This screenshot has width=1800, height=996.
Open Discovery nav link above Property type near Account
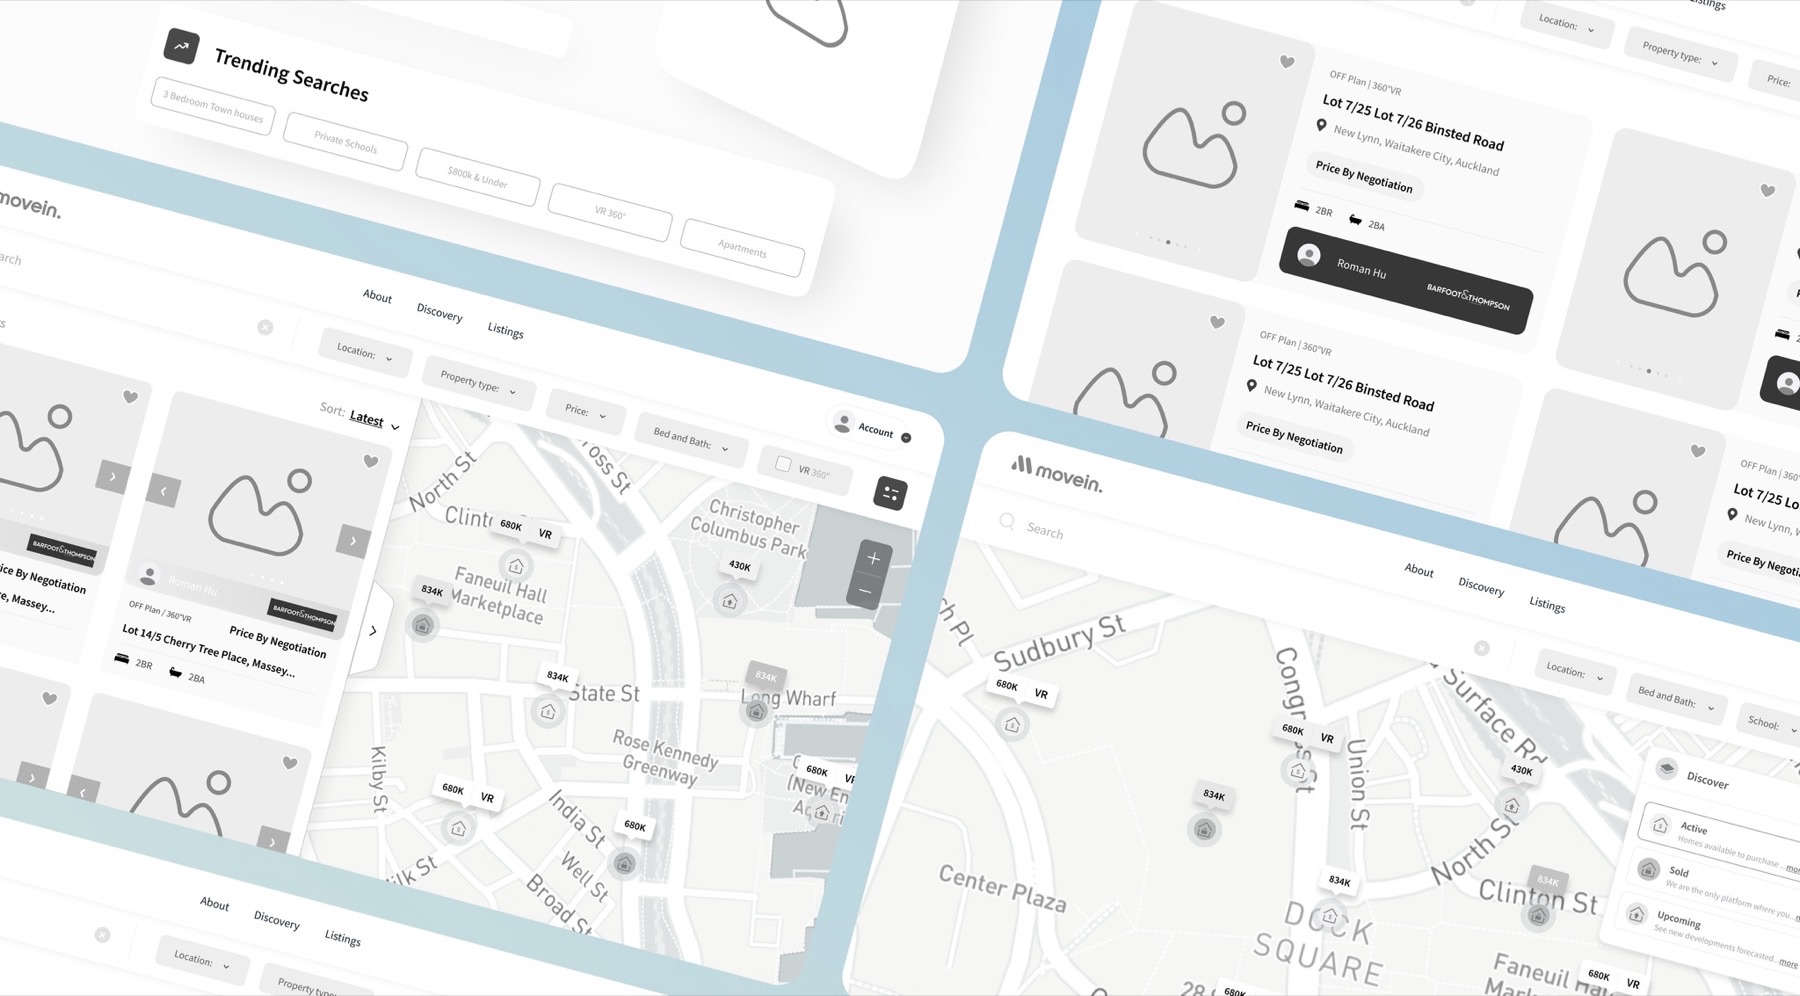pyautogui.click(x=439, y=313)
